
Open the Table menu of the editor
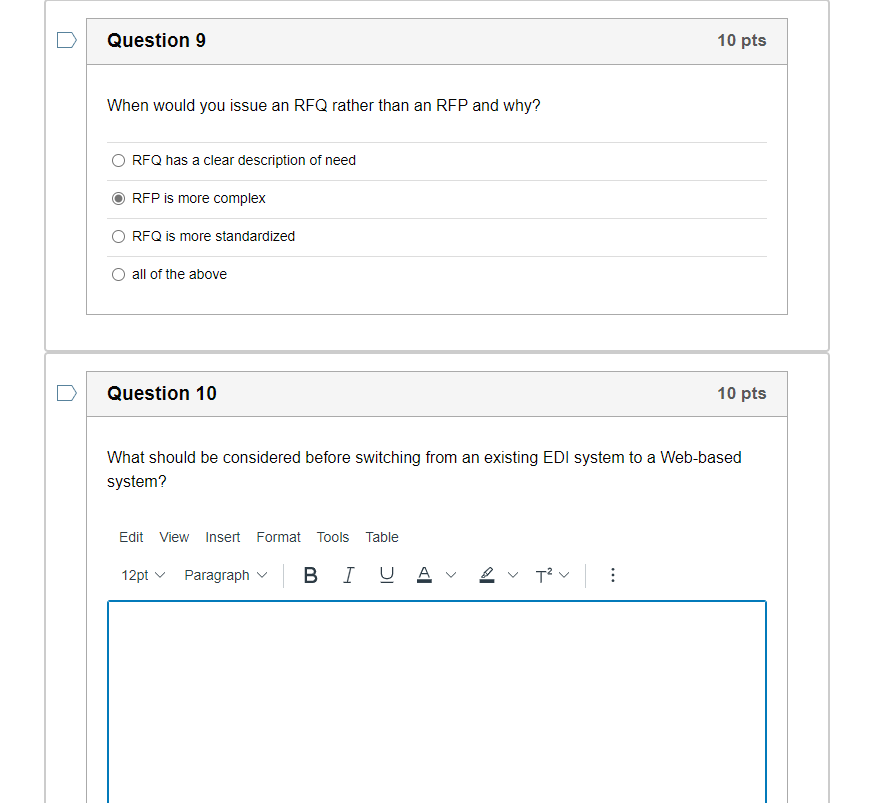381,537
